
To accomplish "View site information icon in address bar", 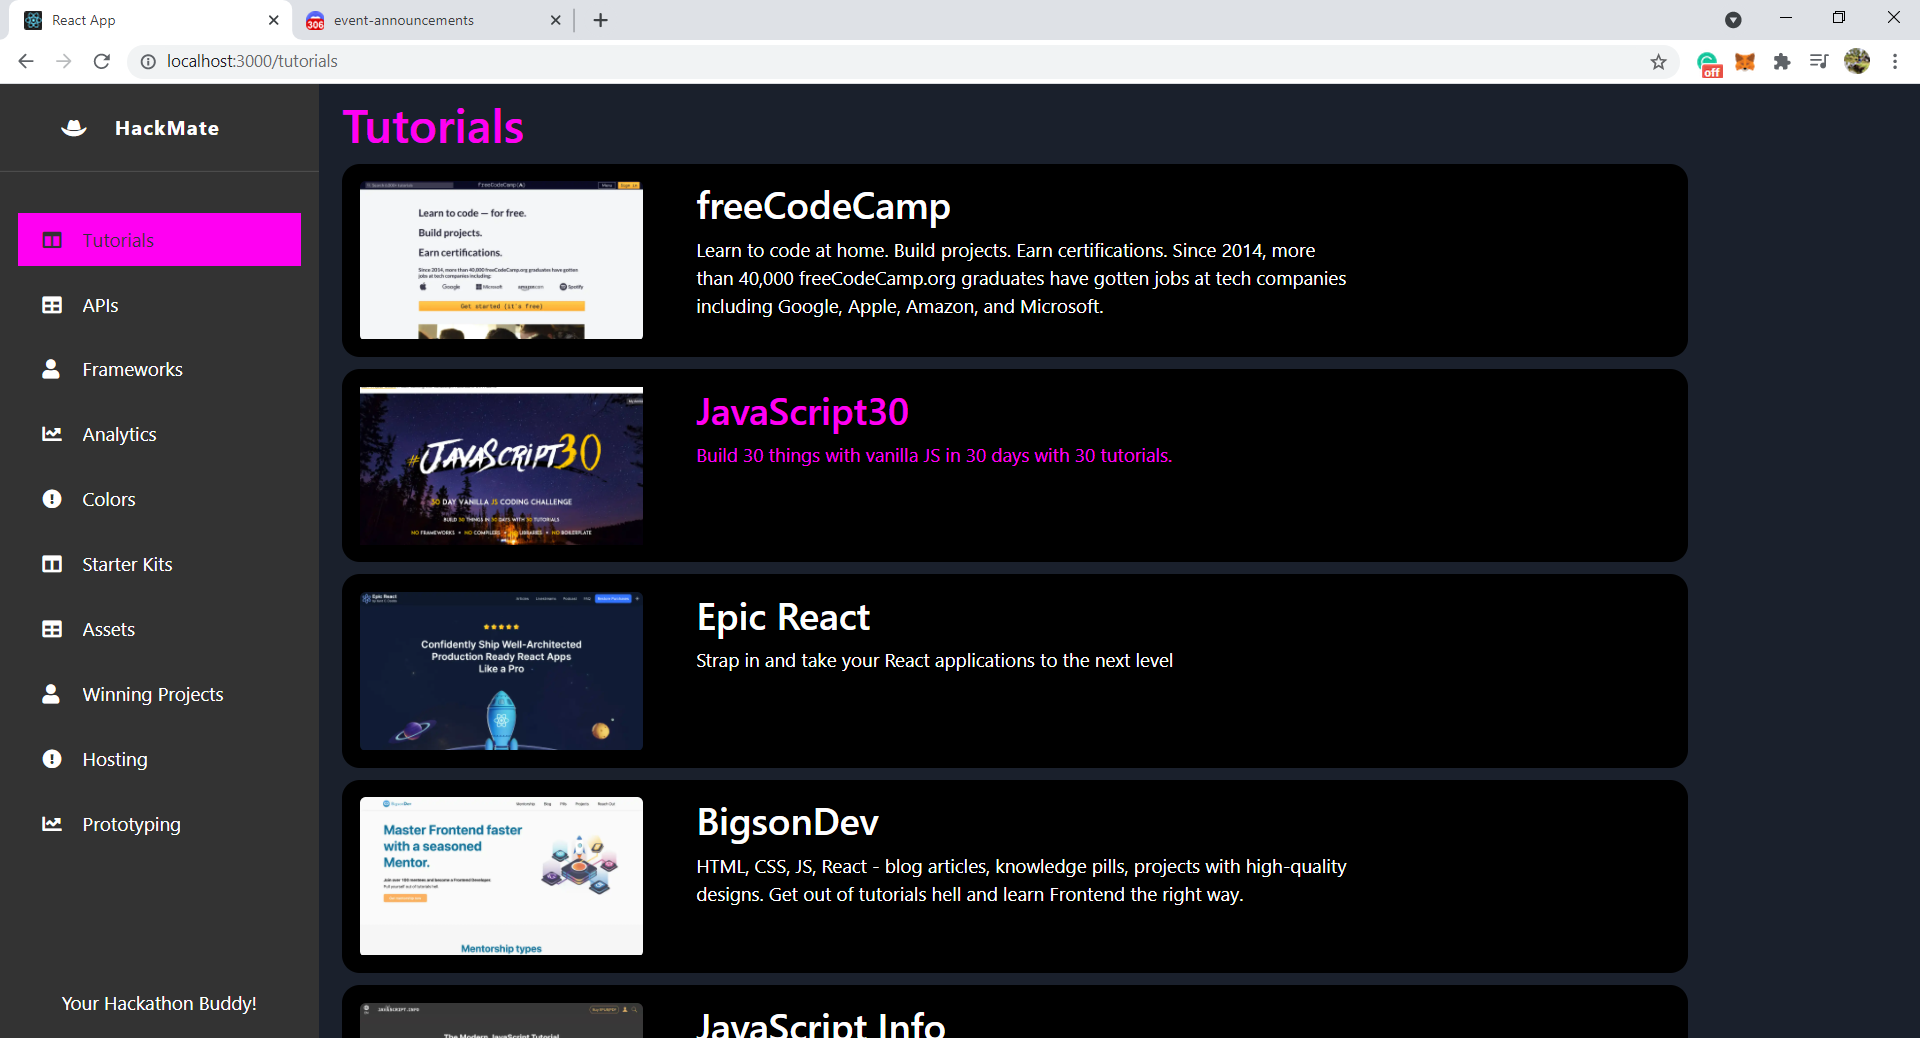I will tap(148, 62).
